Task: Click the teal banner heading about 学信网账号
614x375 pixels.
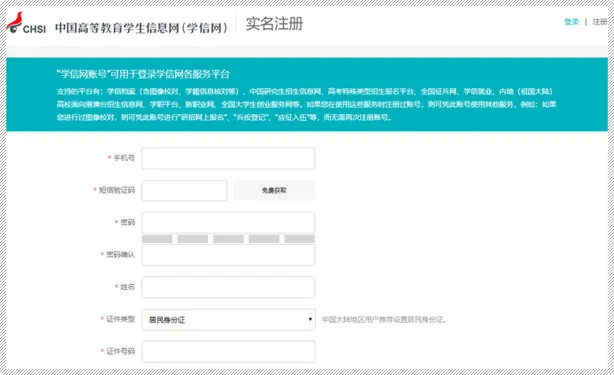Action: [143, 74]
